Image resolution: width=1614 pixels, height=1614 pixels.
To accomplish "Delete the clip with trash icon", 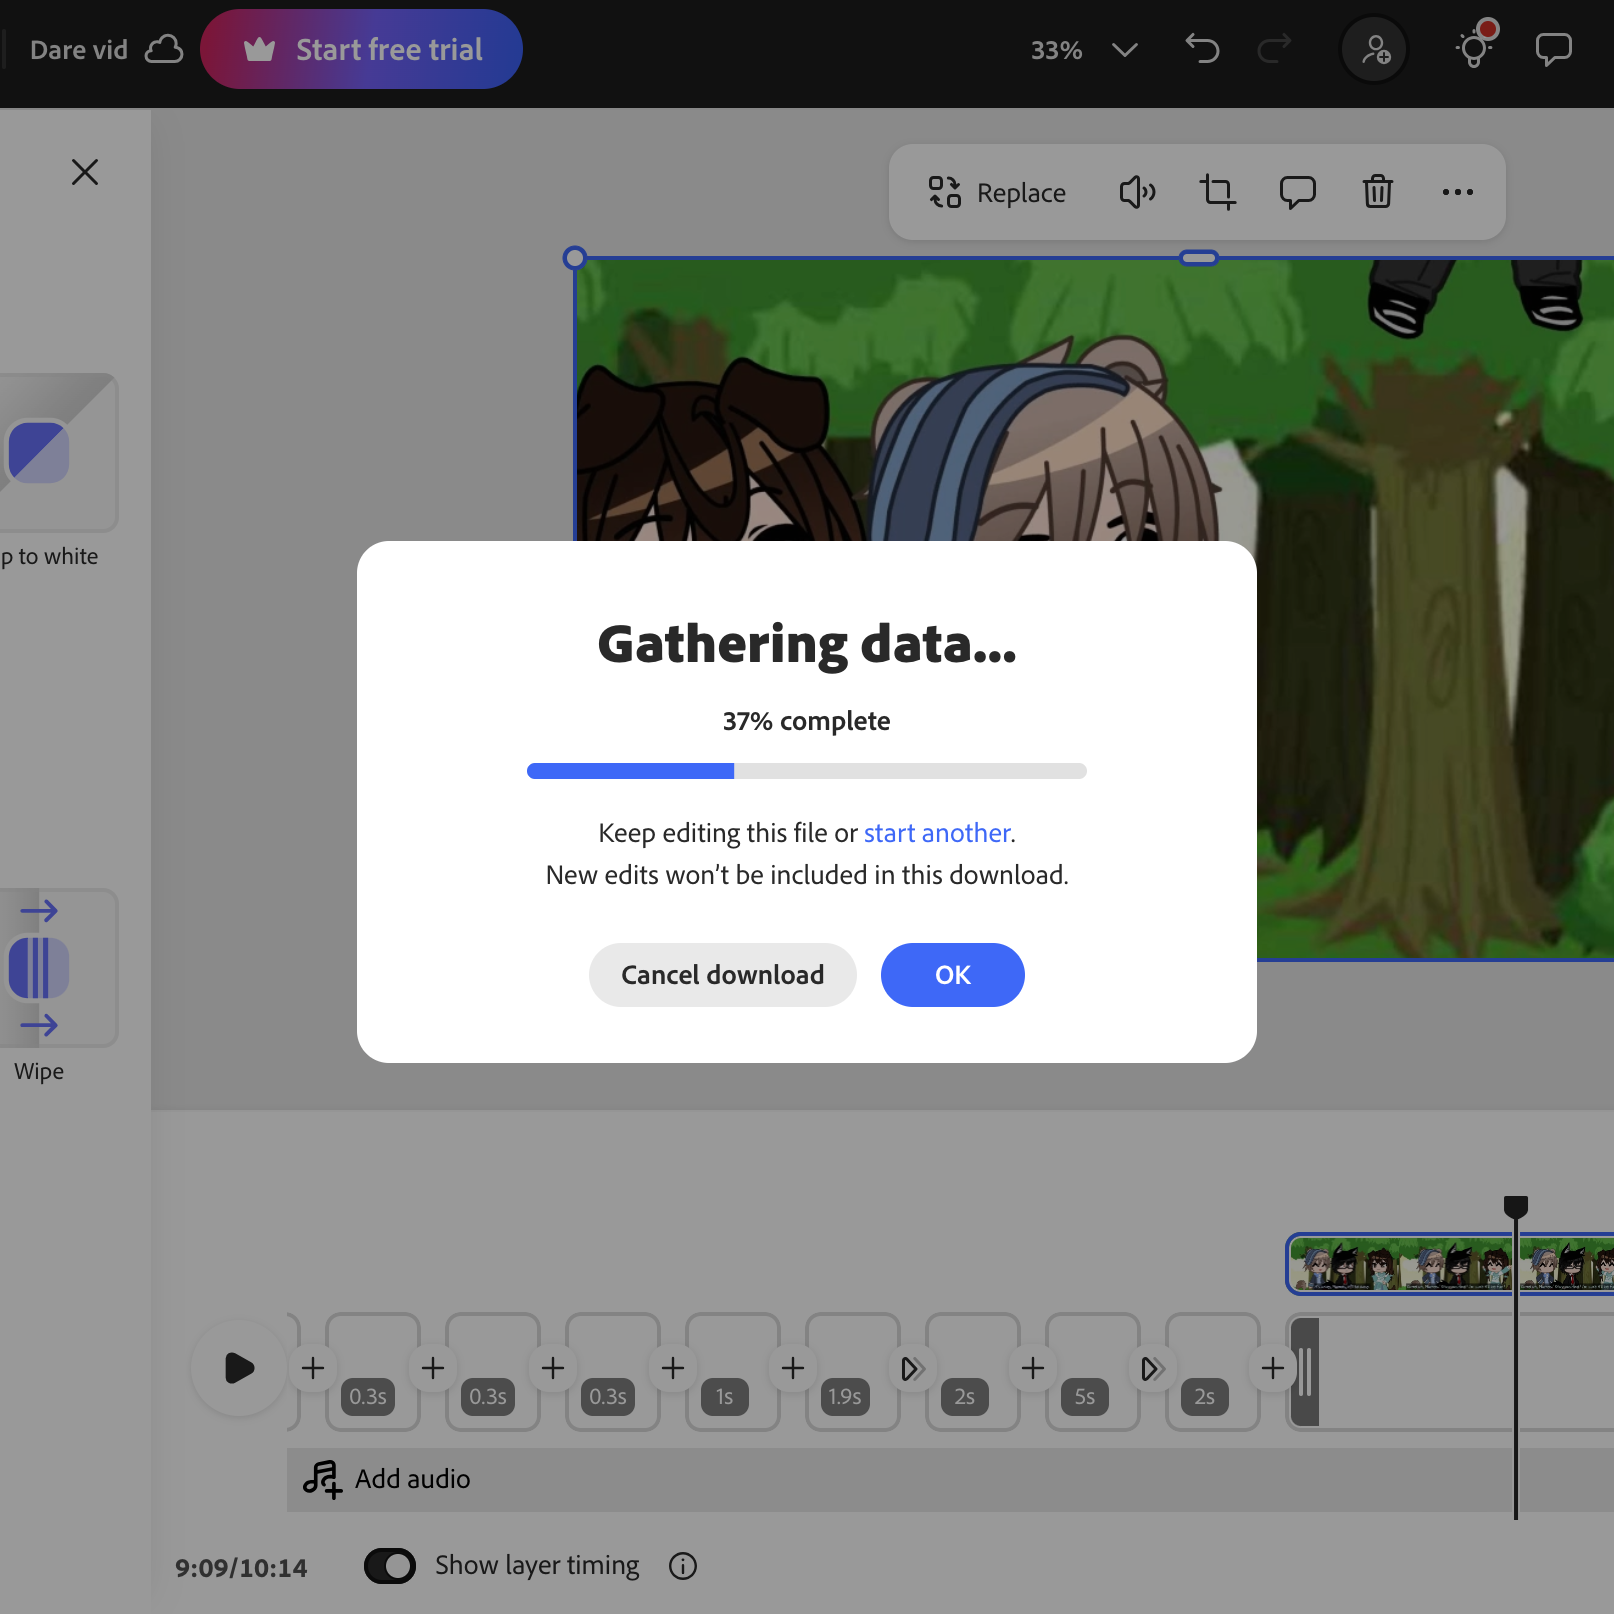I will [x=1378, y=192].
